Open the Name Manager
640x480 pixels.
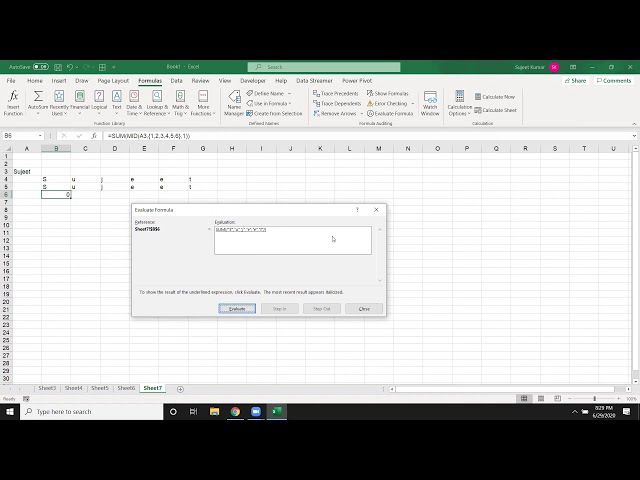(x=234, y=103)
